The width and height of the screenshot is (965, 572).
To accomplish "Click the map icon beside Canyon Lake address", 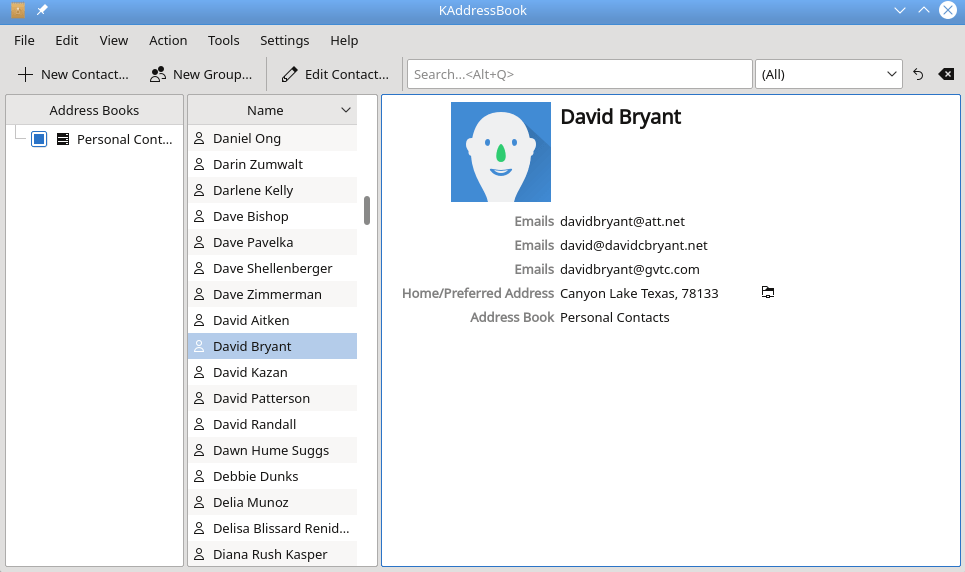I will click(767, 292).
